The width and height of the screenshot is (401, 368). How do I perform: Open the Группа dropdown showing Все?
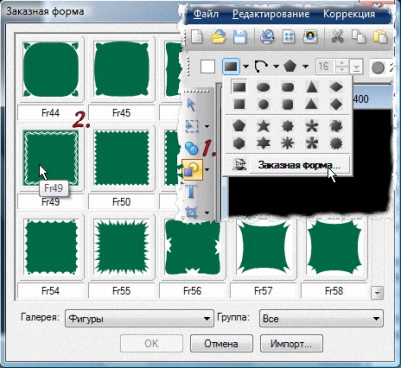321,318
